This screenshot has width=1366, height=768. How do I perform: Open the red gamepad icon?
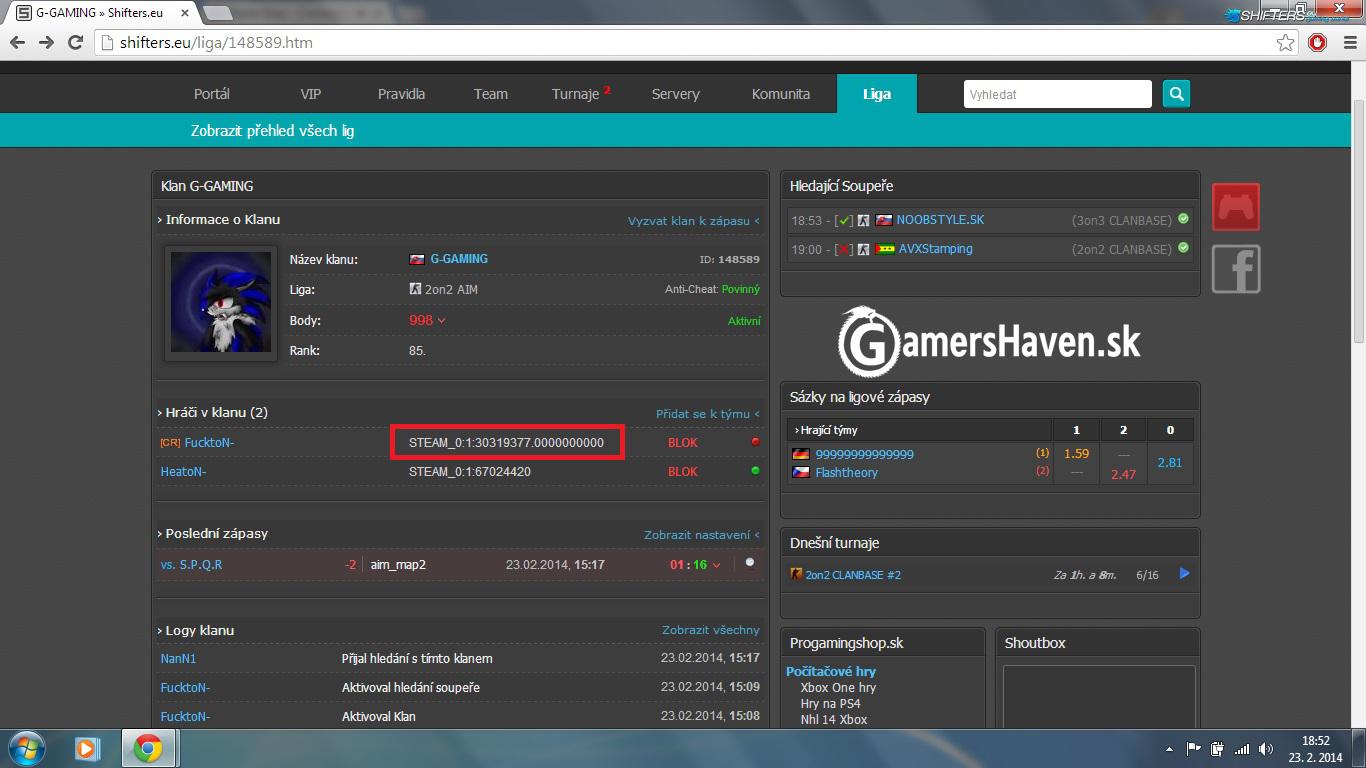(x=1236, y=207)
